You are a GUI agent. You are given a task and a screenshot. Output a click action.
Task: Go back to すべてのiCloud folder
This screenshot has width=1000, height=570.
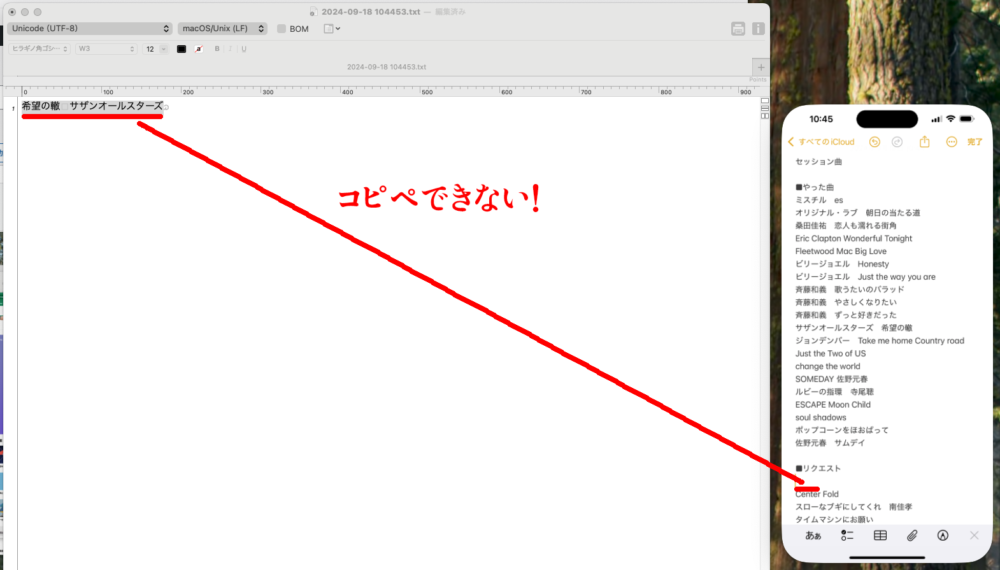821,142
